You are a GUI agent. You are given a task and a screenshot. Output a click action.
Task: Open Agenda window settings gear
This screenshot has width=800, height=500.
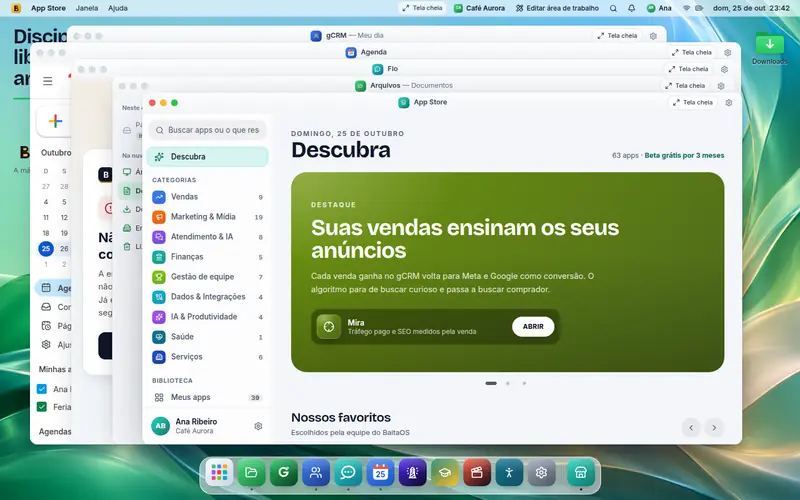[728, 53]
